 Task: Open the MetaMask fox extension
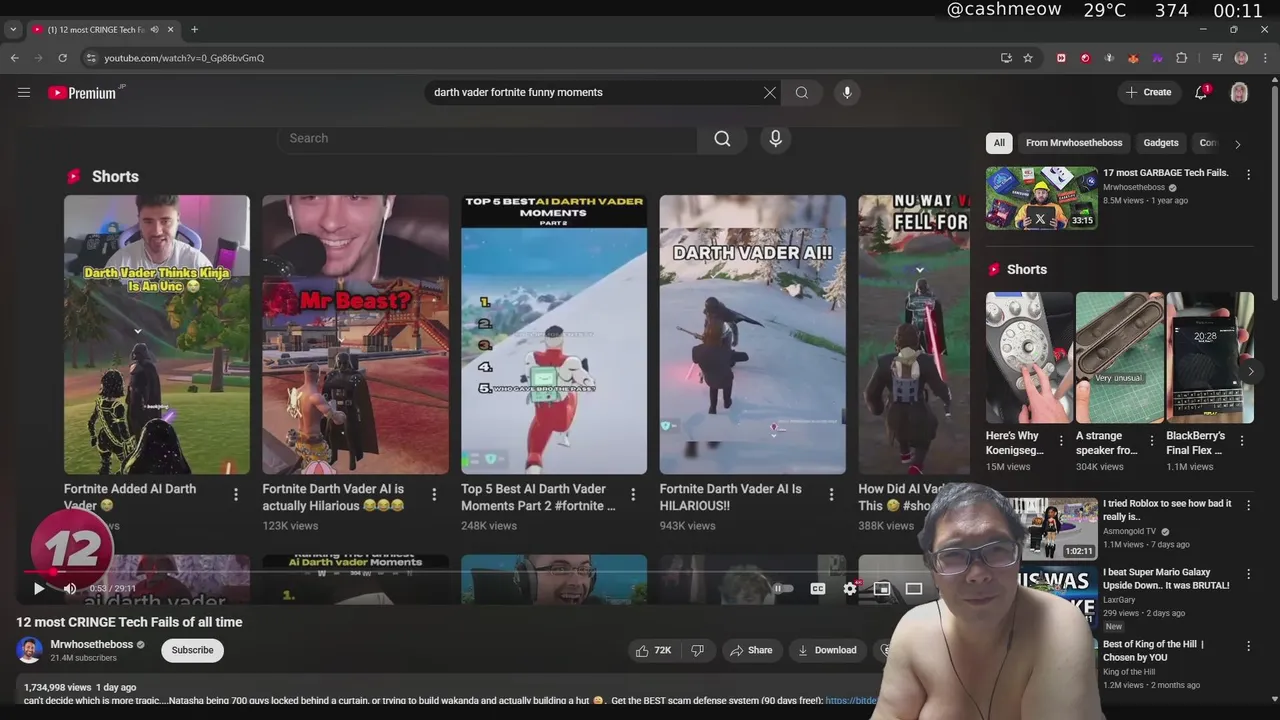coord(1133,58)
